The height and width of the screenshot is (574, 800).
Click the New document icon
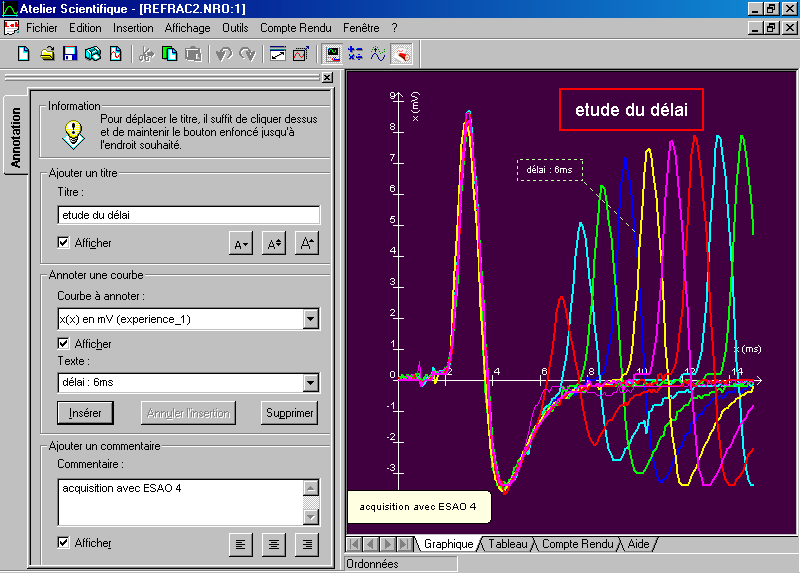[x=23, y=54]
